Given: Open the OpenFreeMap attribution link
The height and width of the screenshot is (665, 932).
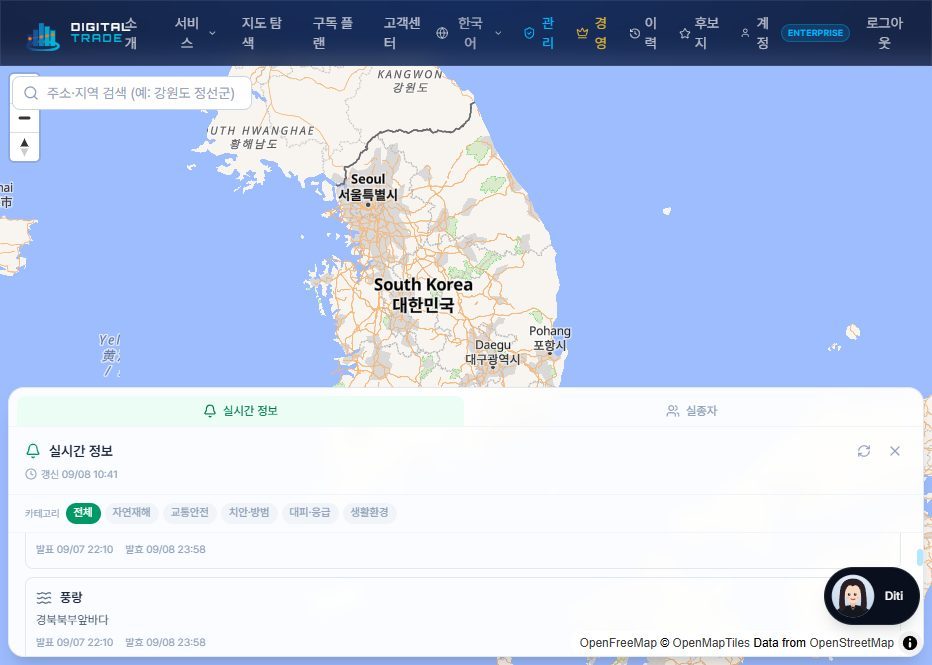Looking at the screenshot, I should 618,642.
